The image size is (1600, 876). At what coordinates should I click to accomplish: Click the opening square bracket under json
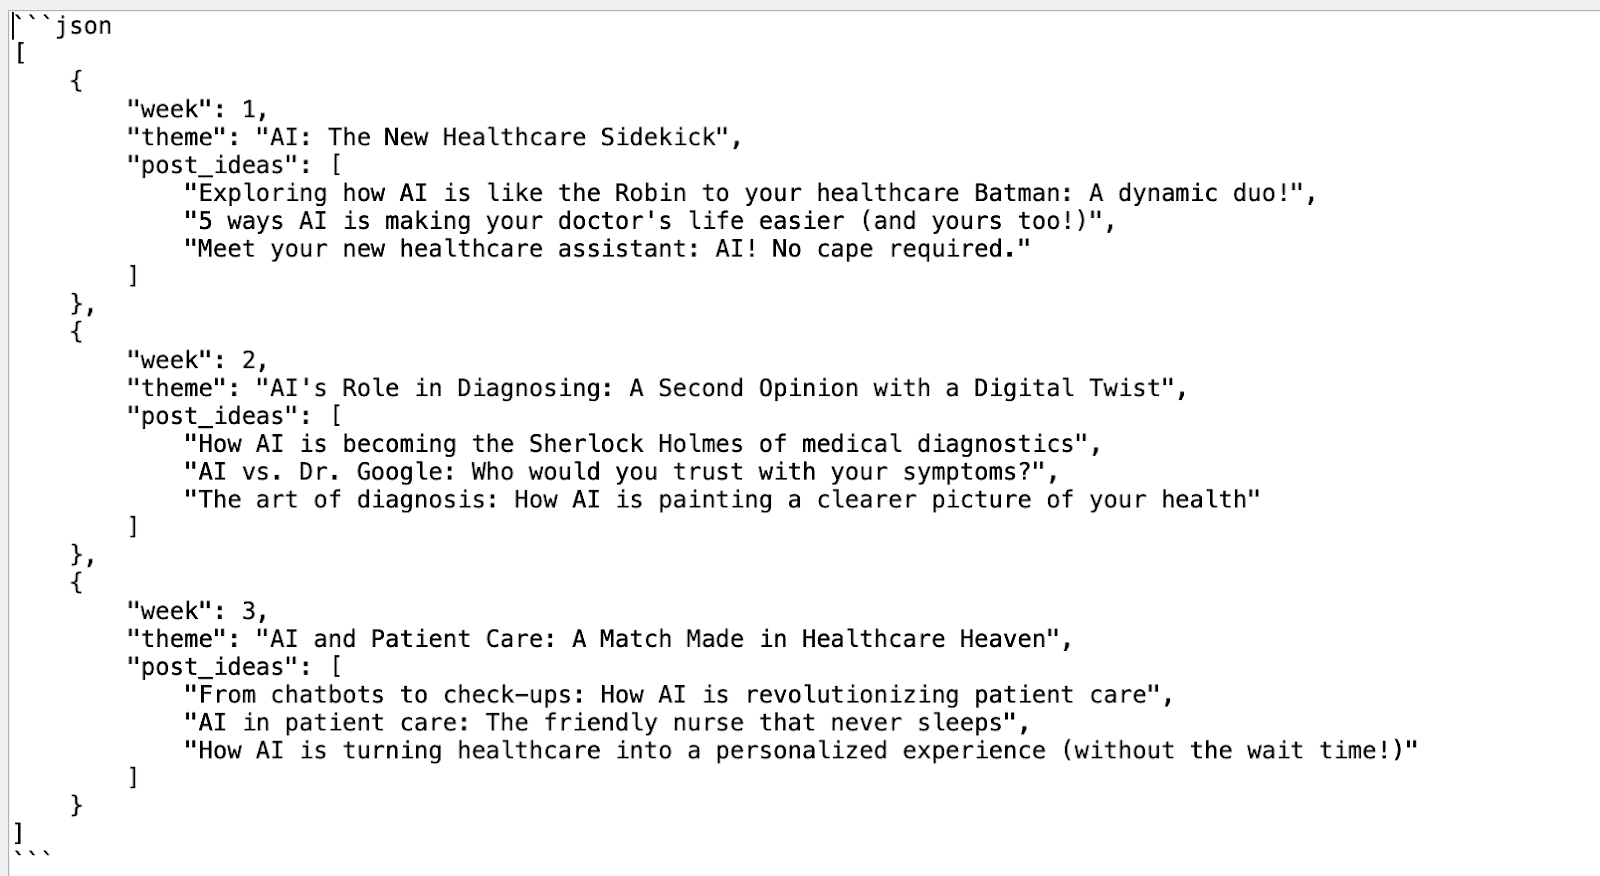pyautogui.click(x=19, y=54)
